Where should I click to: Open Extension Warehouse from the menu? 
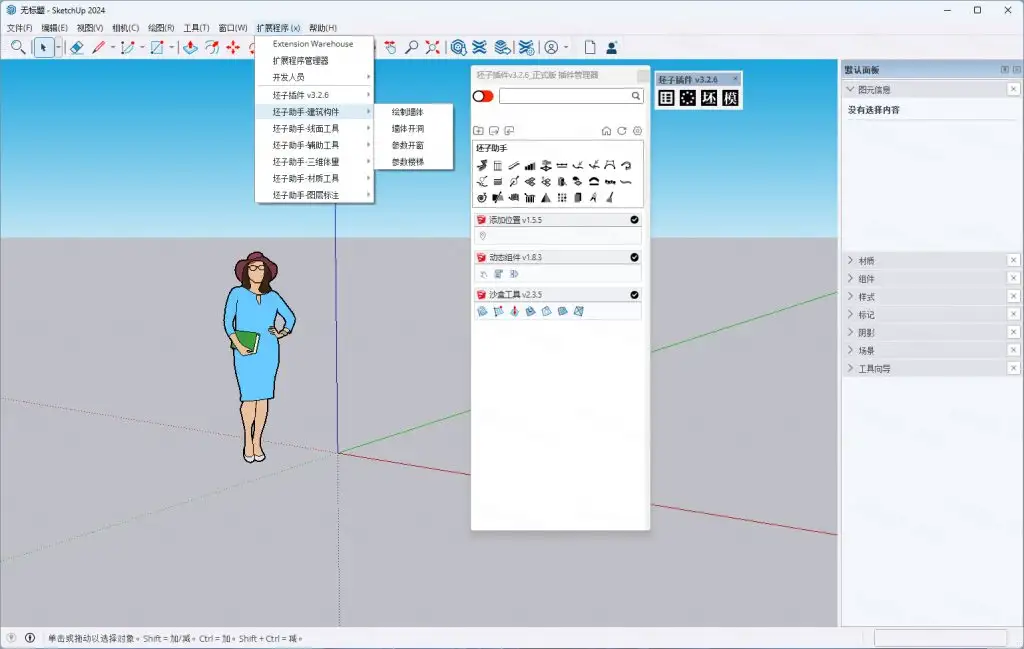(x=313, y=44)
